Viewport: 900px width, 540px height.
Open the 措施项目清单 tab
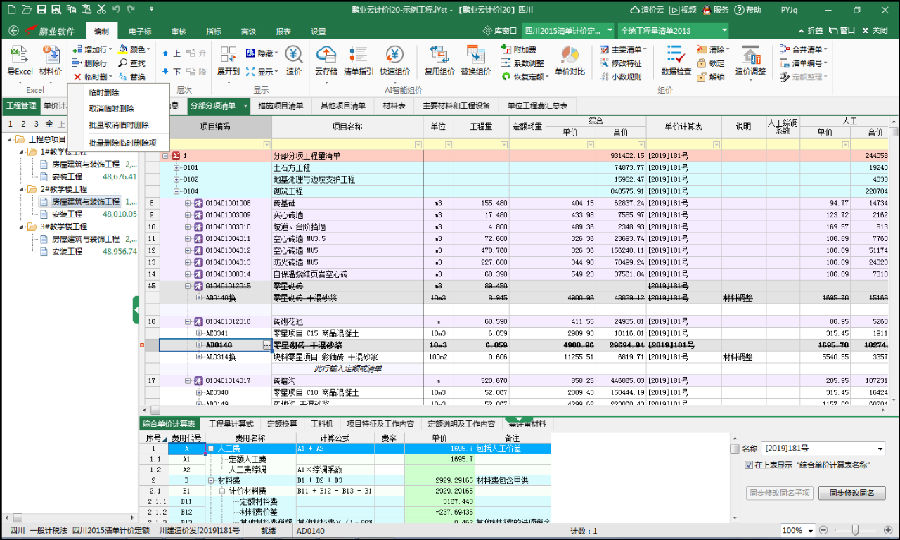click(279, 105)
